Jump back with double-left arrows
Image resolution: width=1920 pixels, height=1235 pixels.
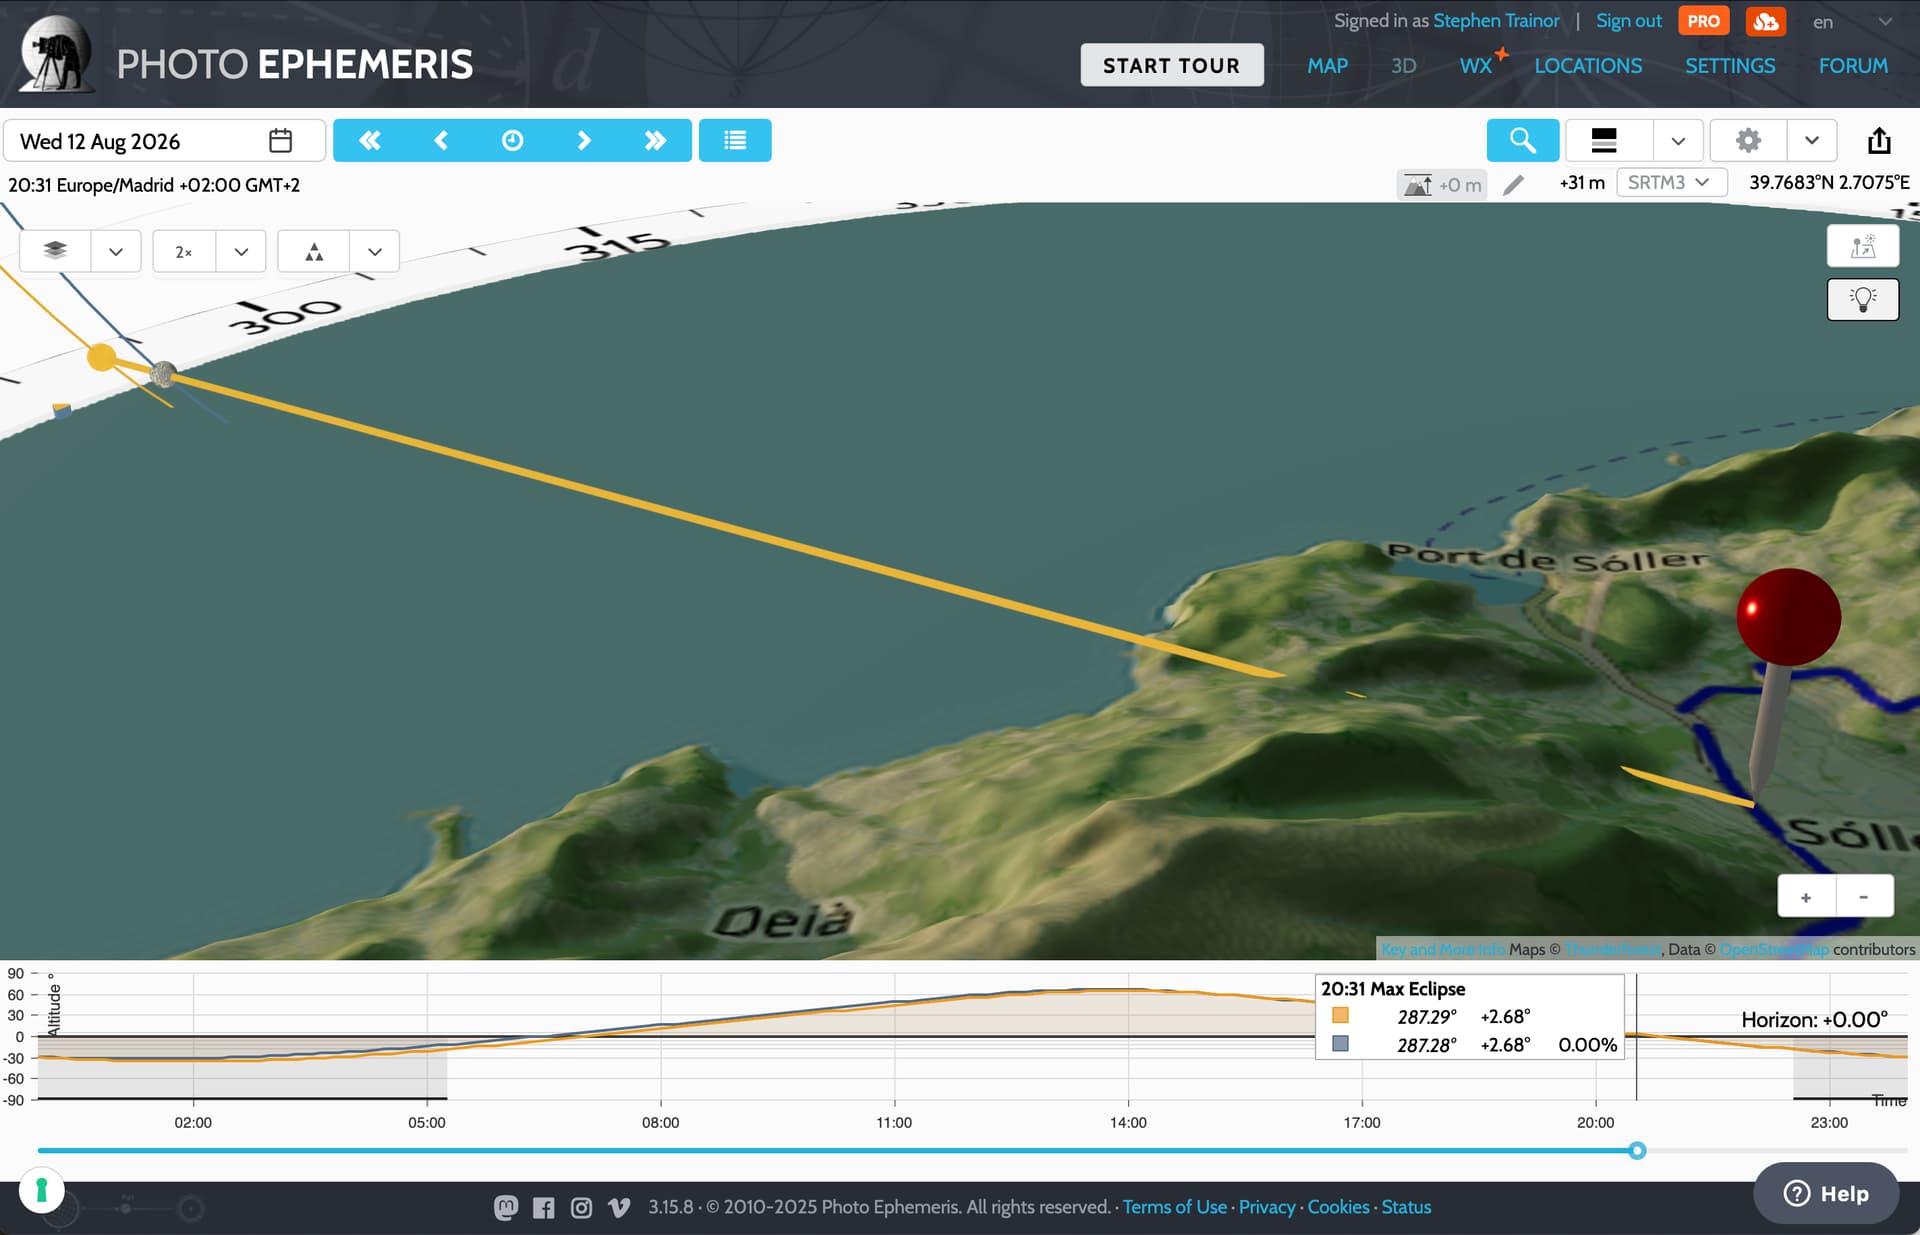370,140
